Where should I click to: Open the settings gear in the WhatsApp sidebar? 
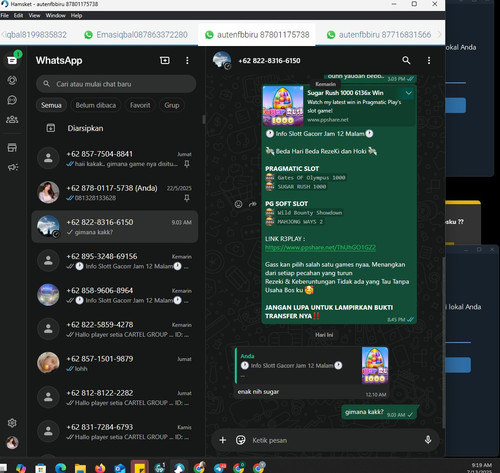coord(12,423)
